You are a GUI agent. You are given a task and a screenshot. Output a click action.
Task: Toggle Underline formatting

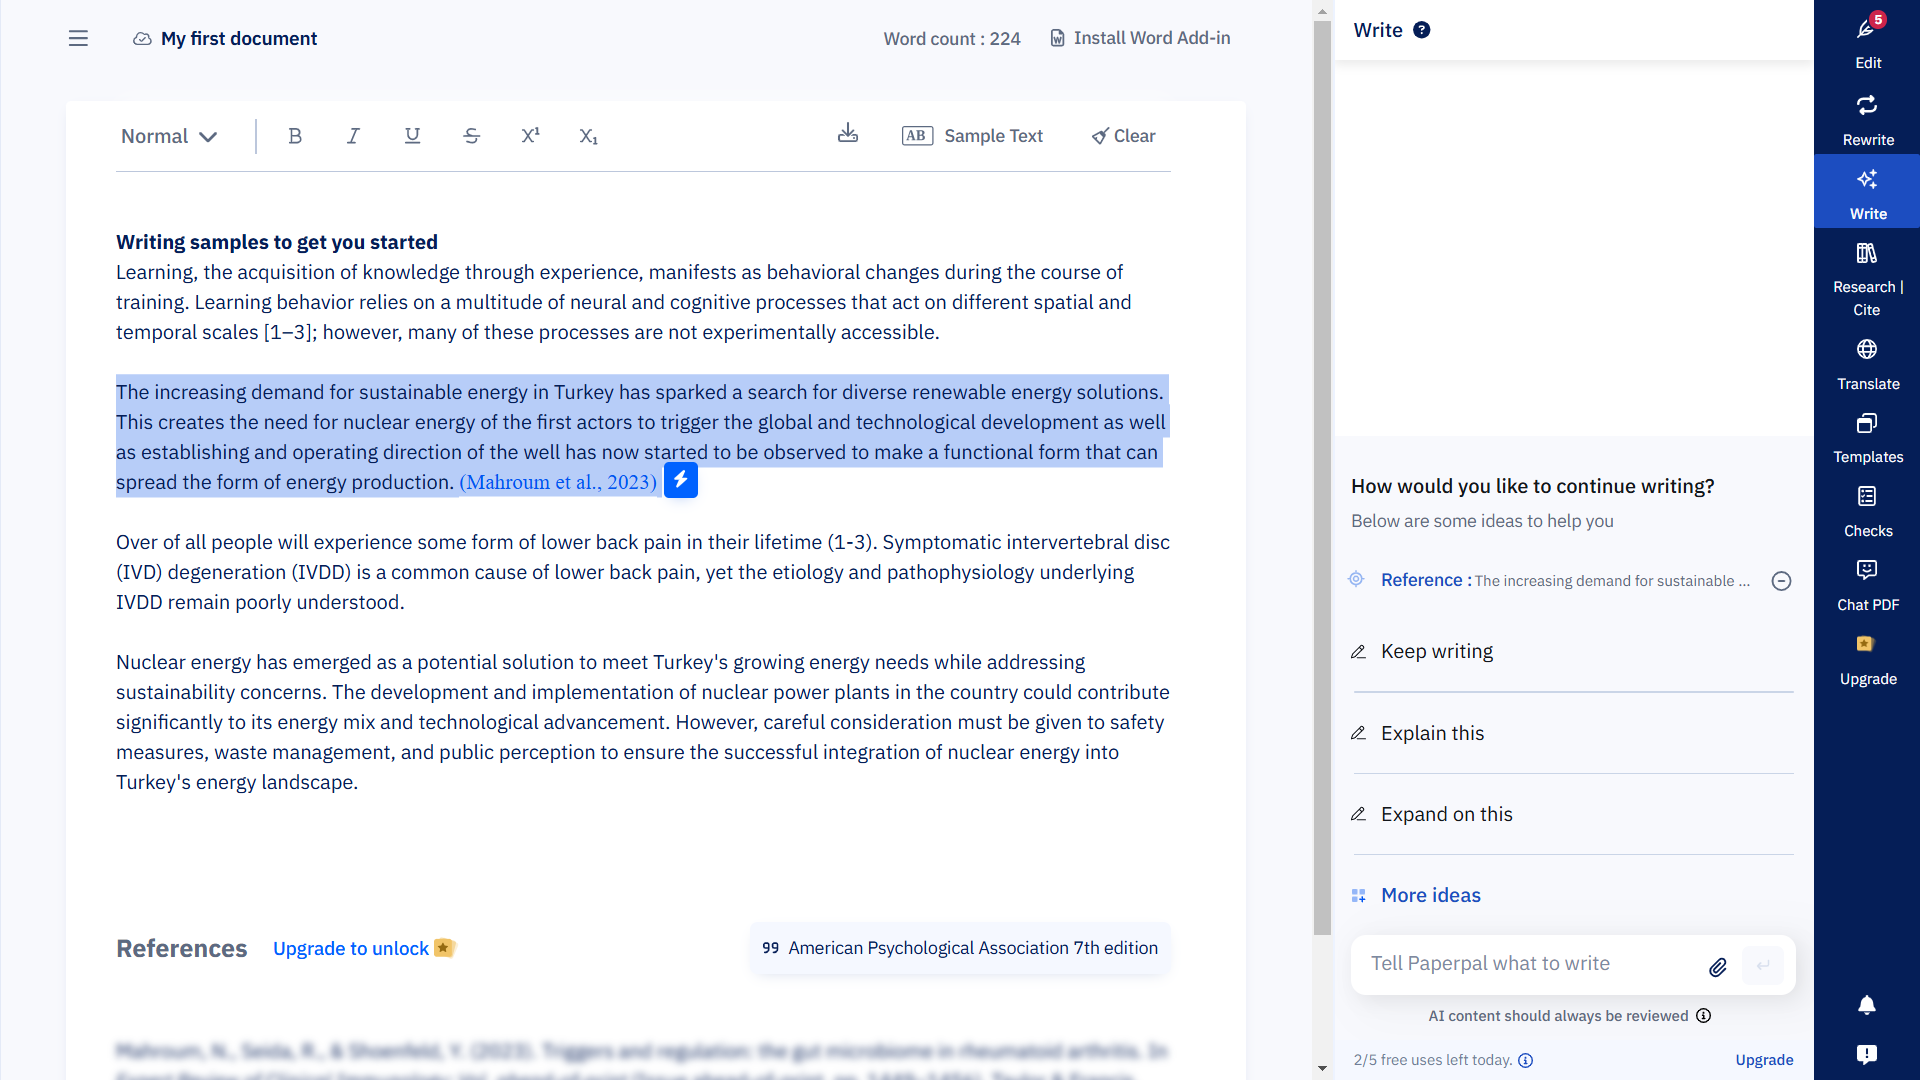point(412,136)
